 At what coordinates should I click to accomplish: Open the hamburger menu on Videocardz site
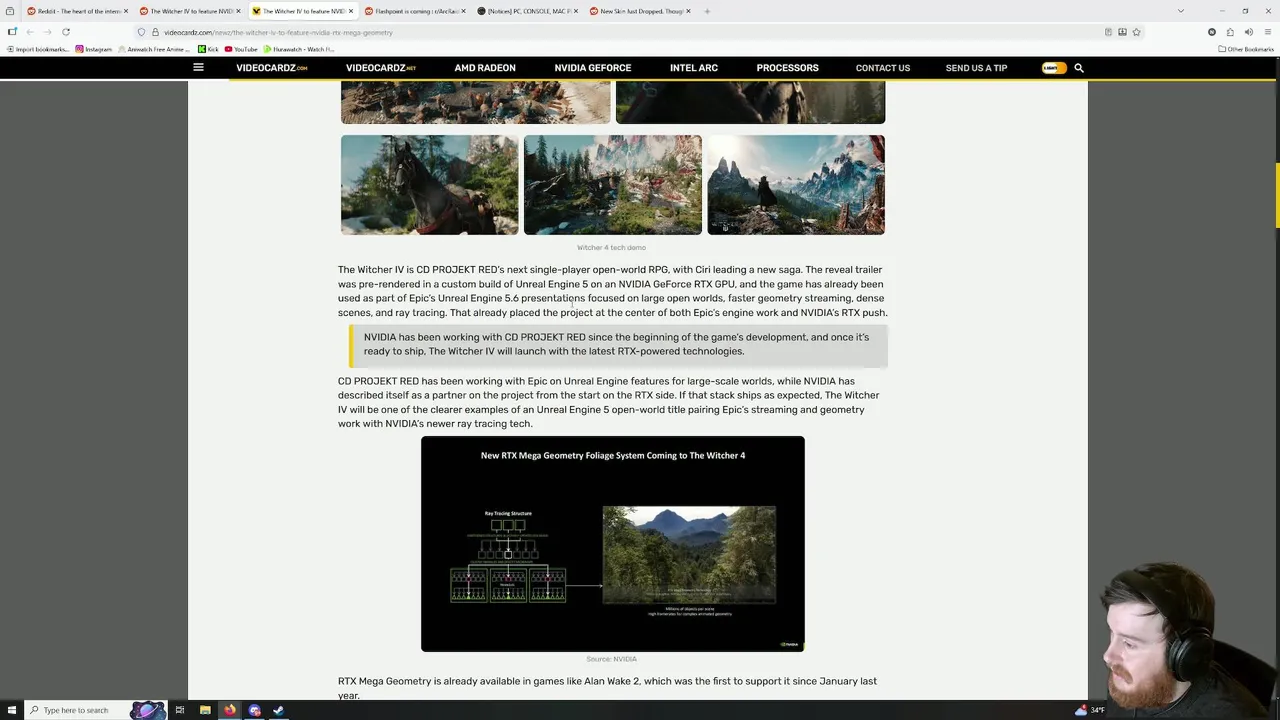198,68
